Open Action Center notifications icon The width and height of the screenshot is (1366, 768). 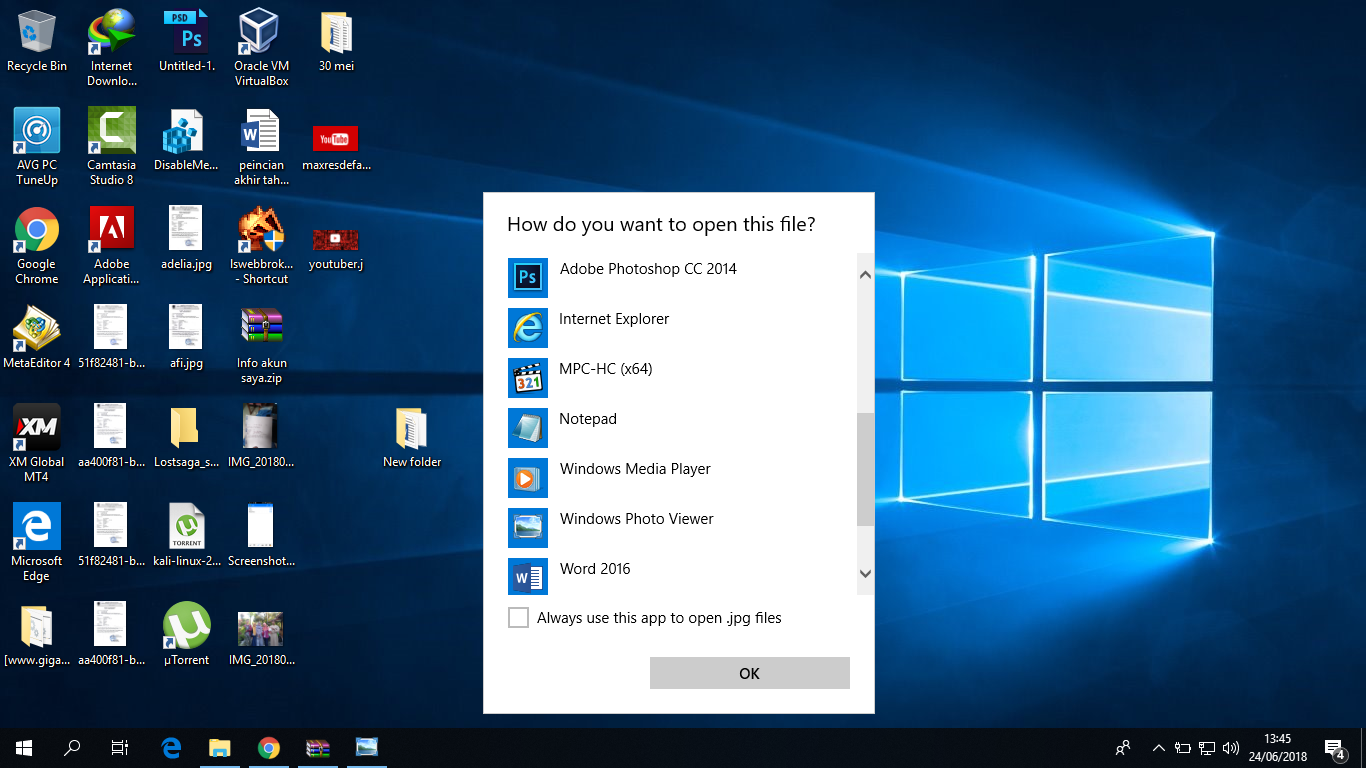(1334, 748)
